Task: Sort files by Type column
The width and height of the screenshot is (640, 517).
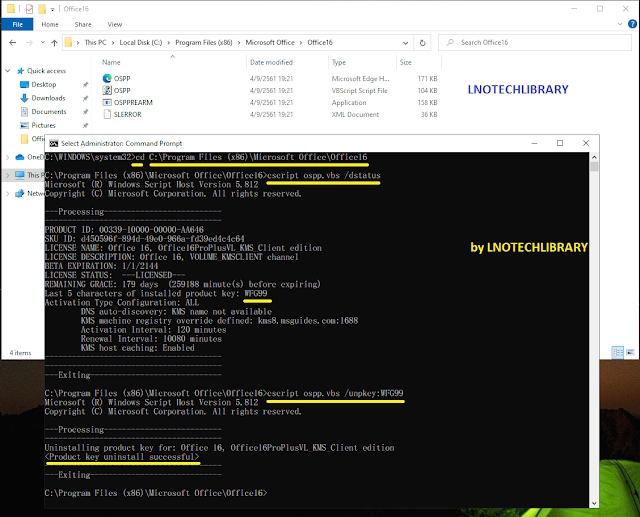Action: click(x=339, y=62)
